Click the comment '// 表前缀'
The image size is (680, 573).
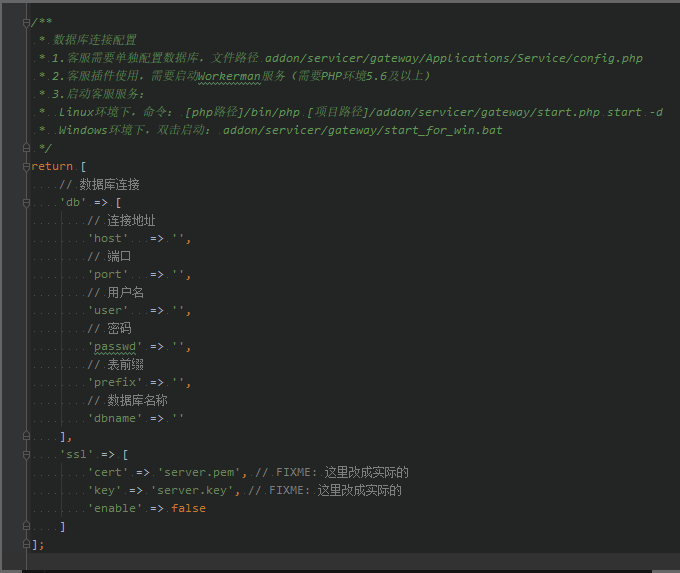(115, 364)
